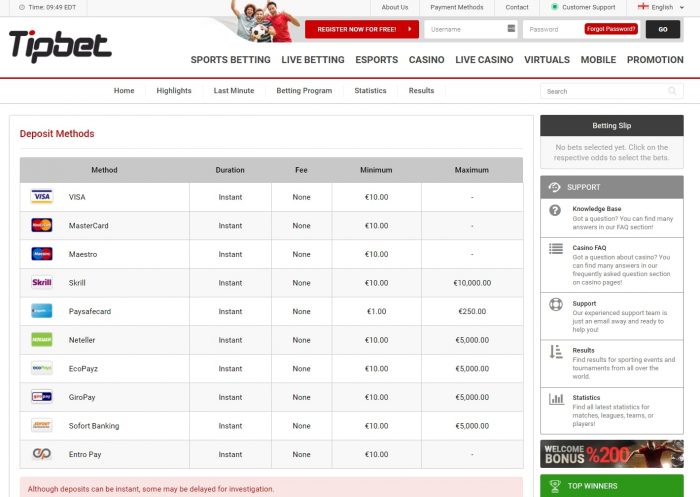Click the Maximum column header
This screenshot has width=700, height=497.
pyautogui.click(x=471, y=170)
